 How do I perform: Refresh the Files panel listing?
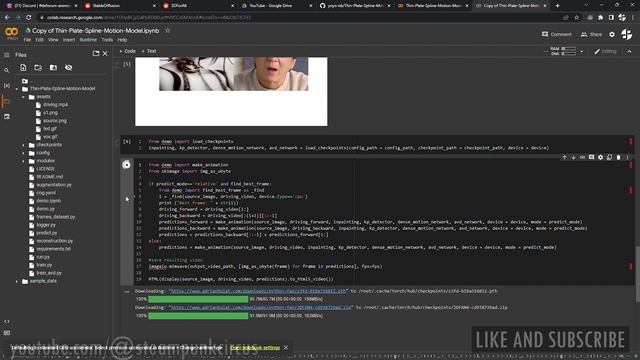point(38,68)
